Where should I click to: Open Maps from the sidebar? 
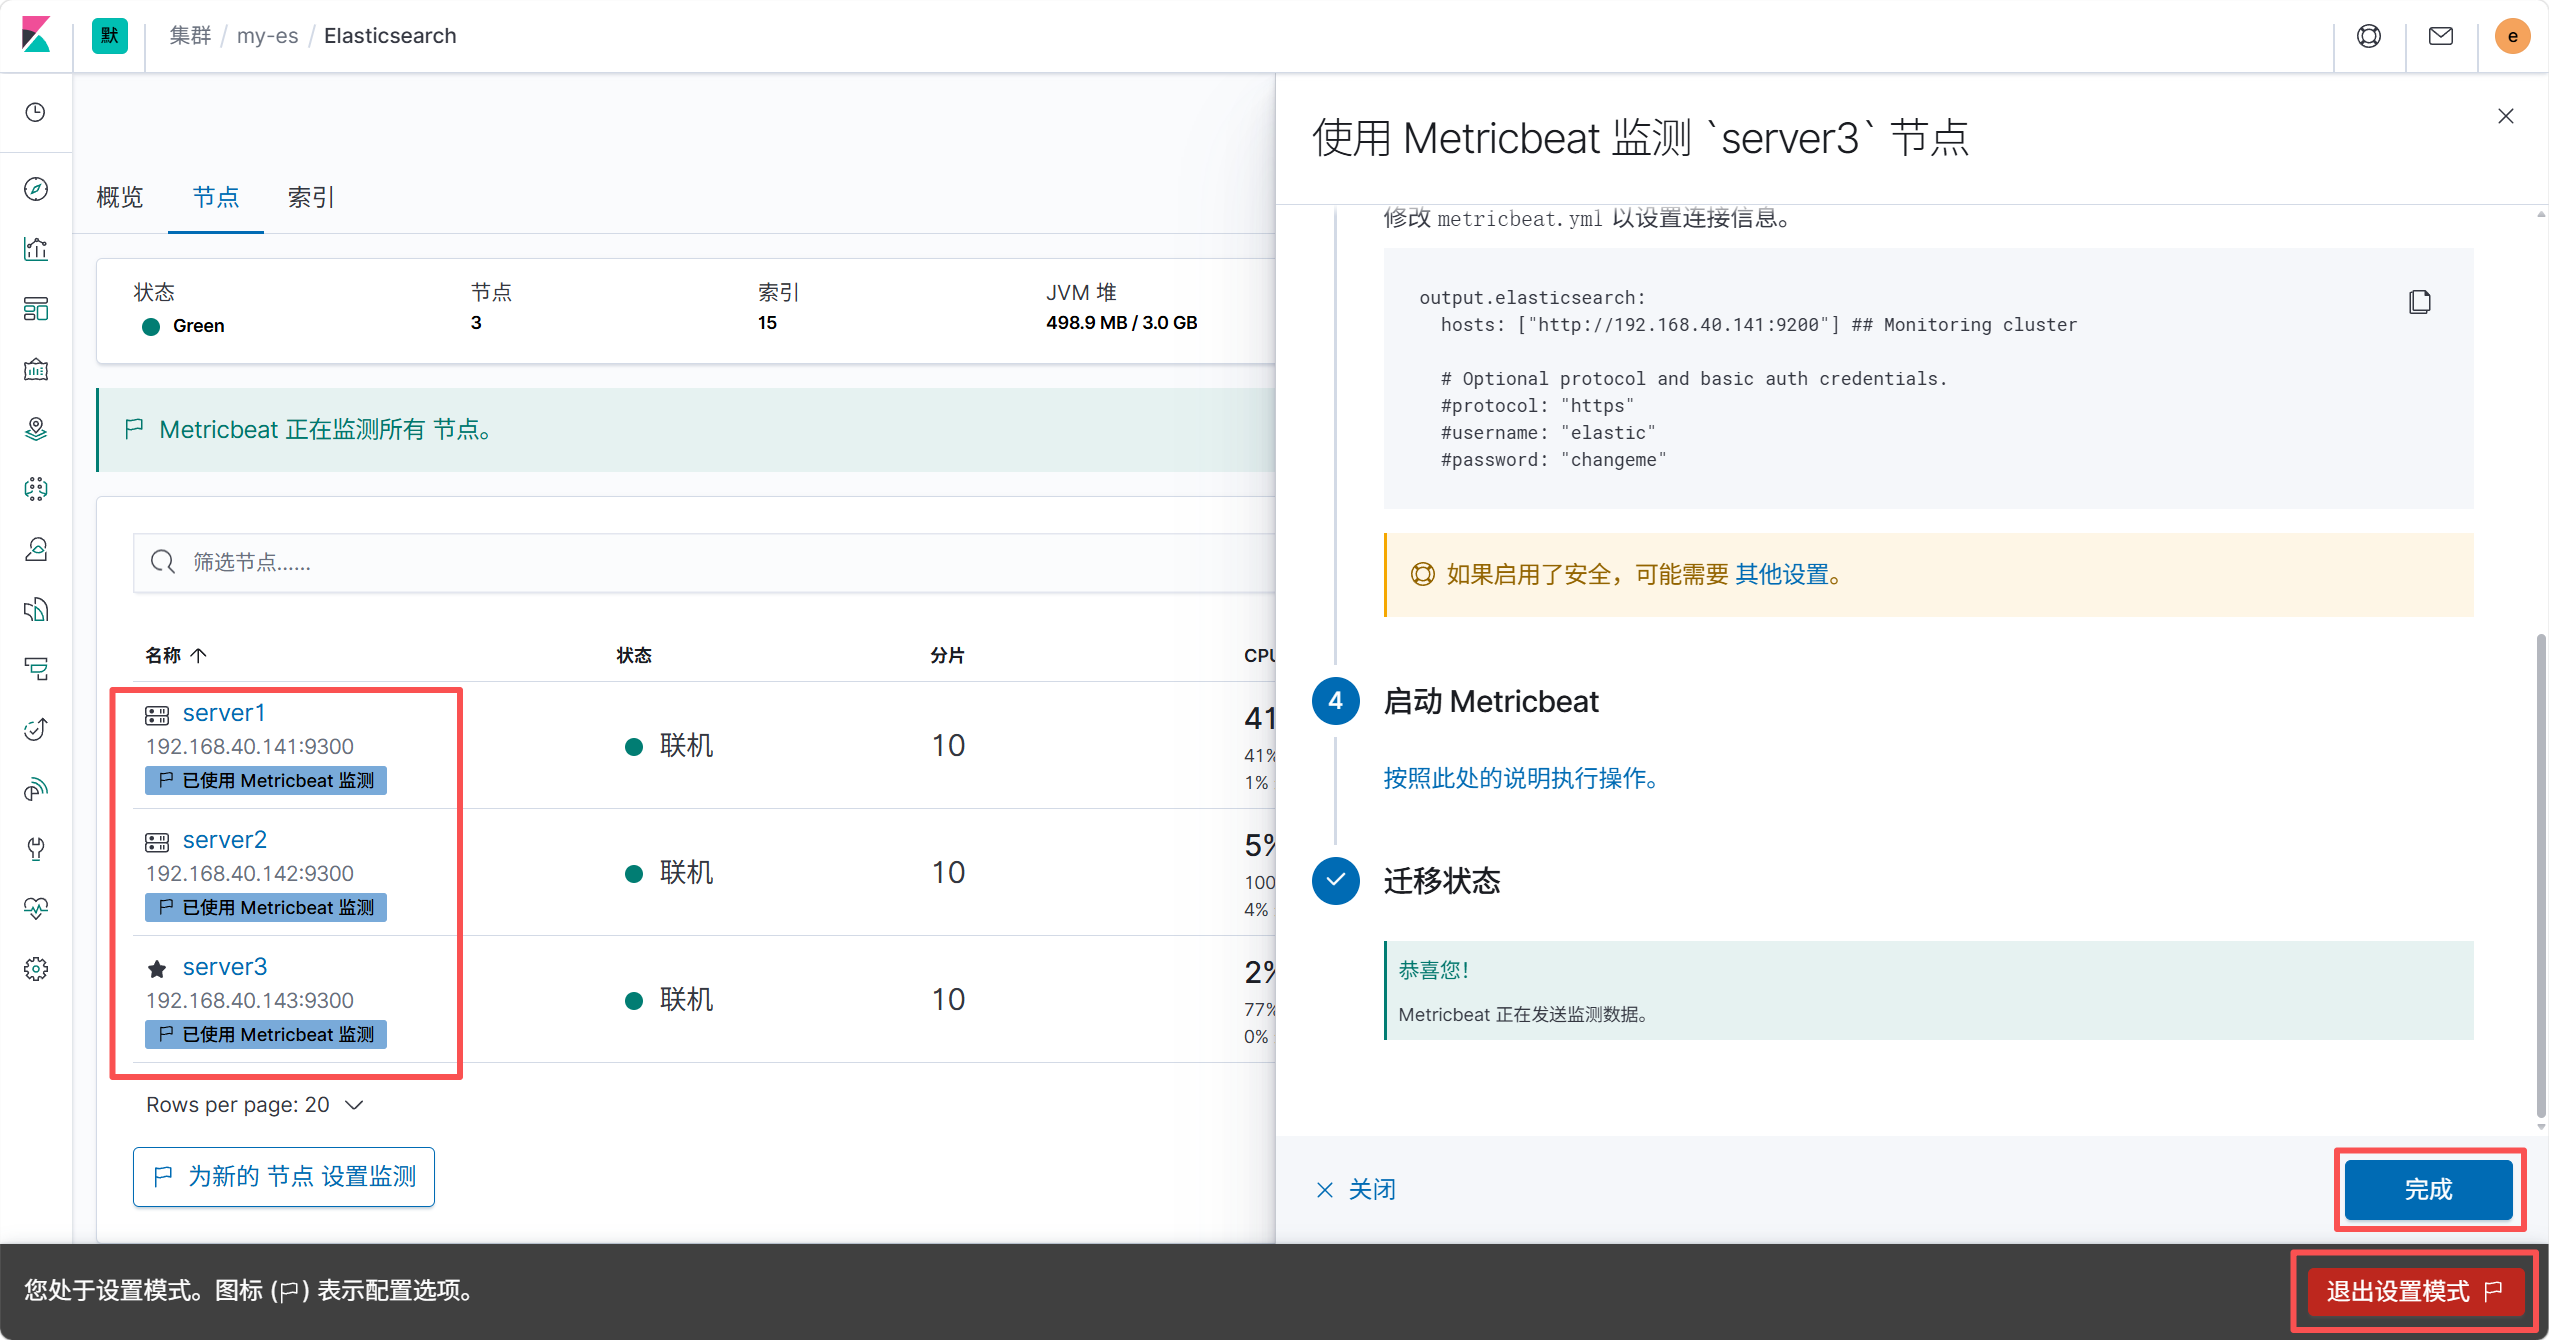point(36,429)
